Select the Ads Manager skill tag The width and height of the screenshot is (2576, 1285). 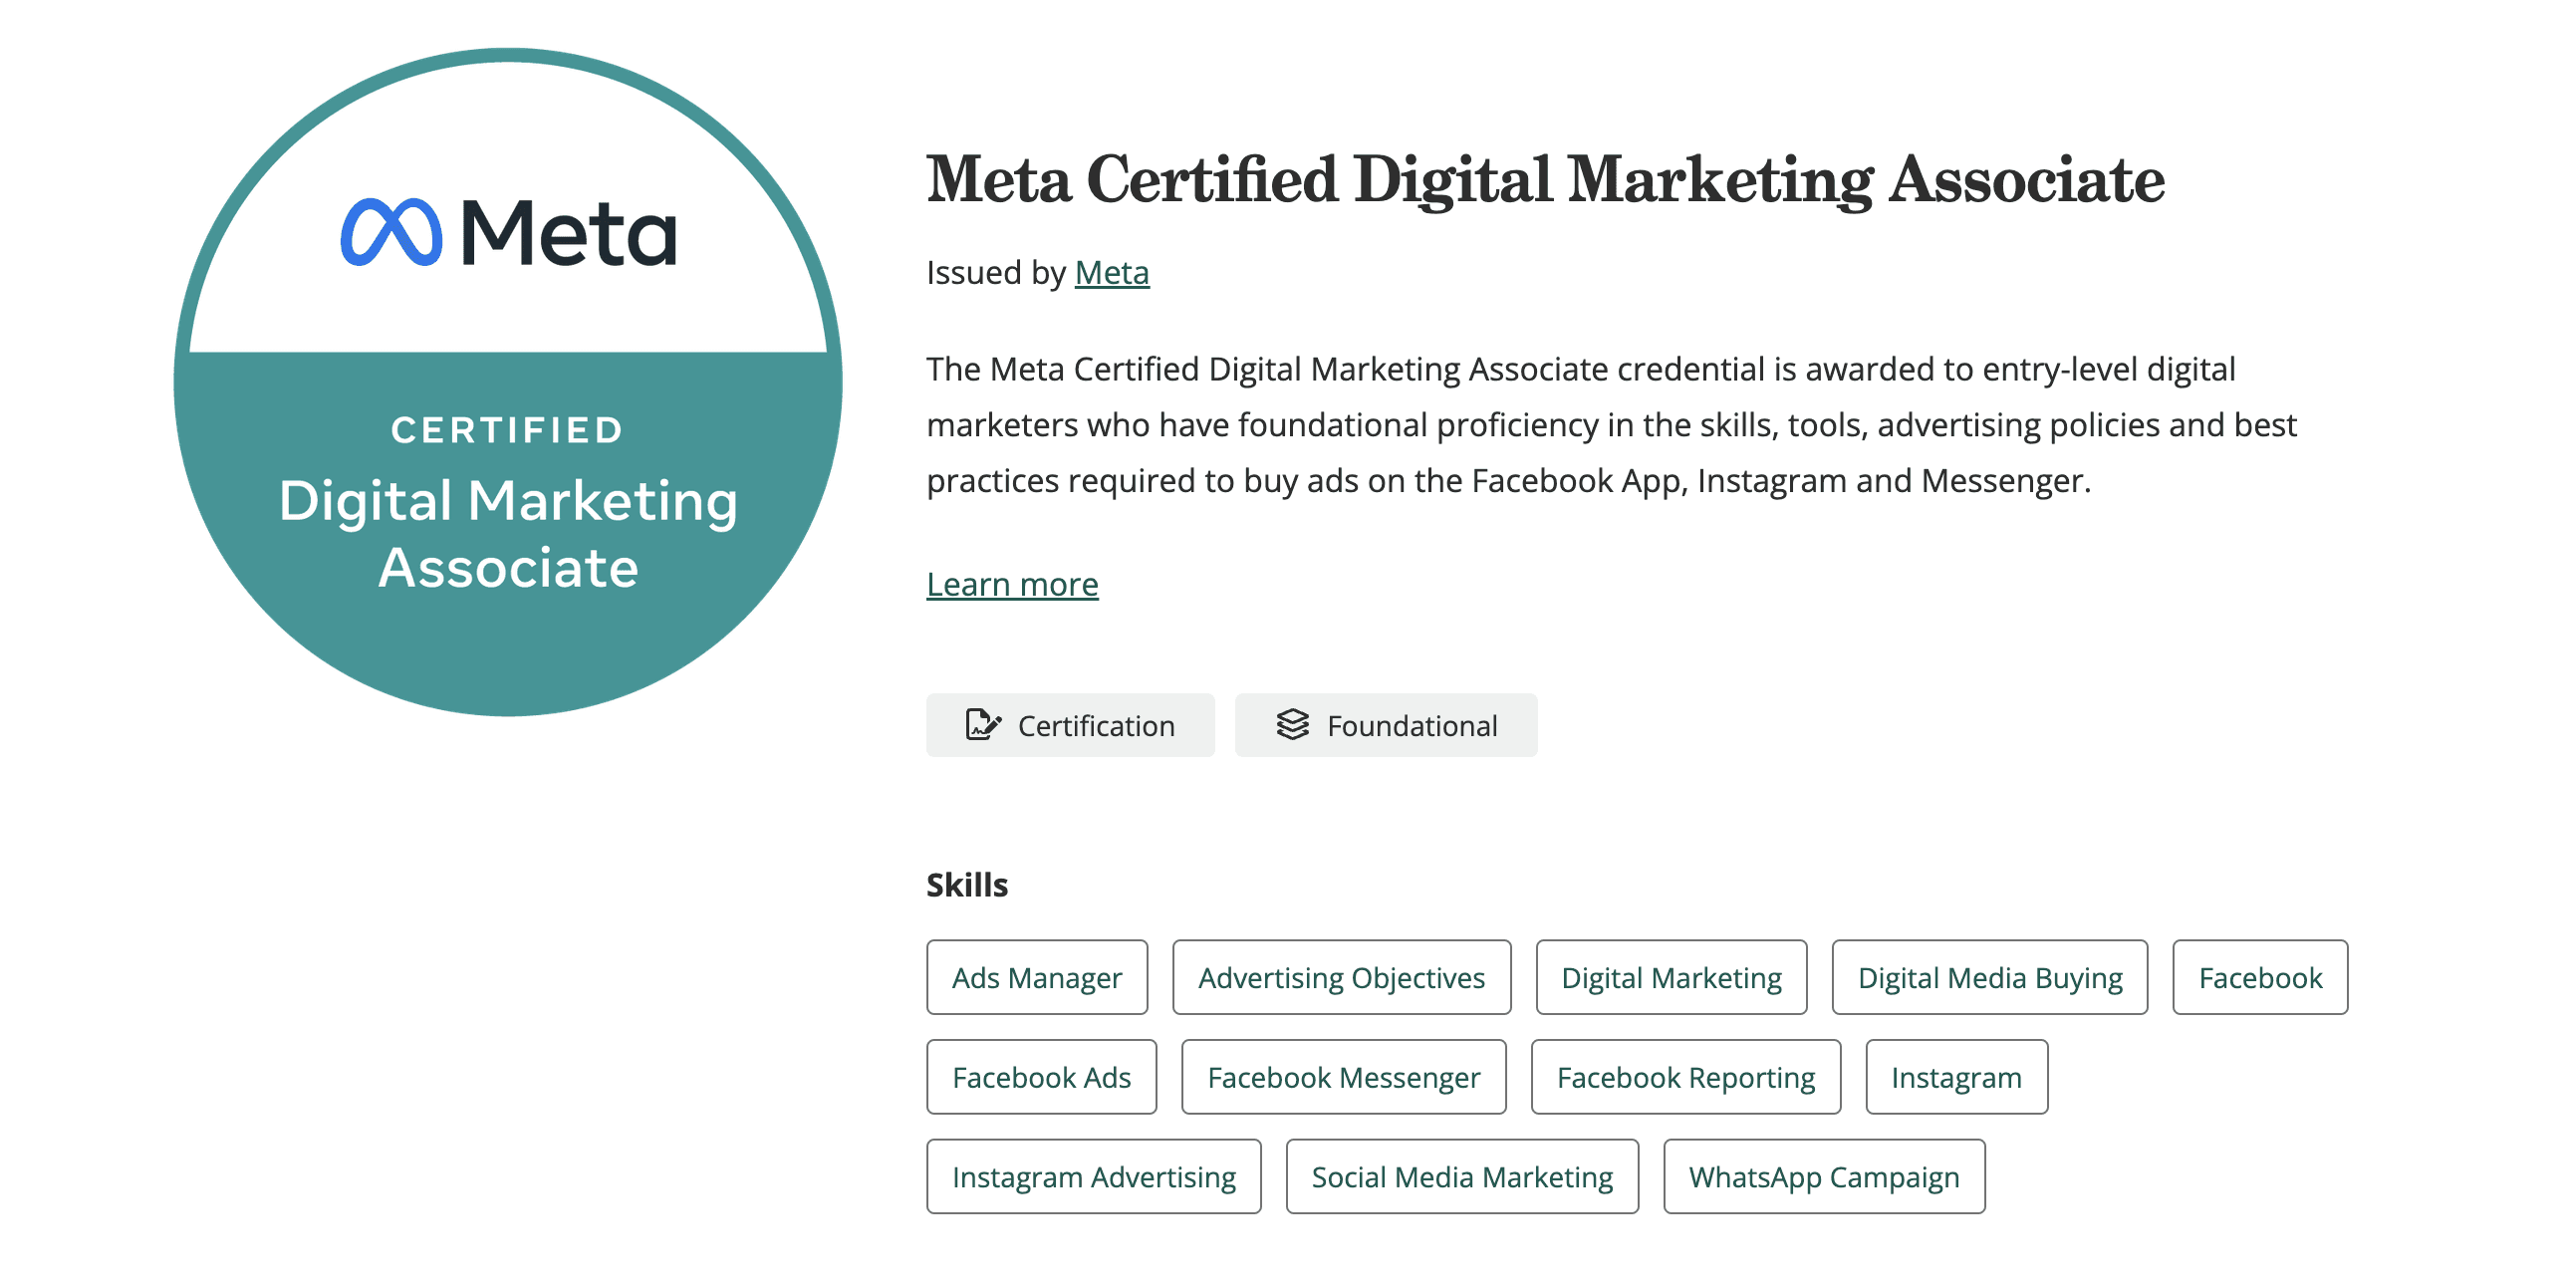pos(1037,977)
